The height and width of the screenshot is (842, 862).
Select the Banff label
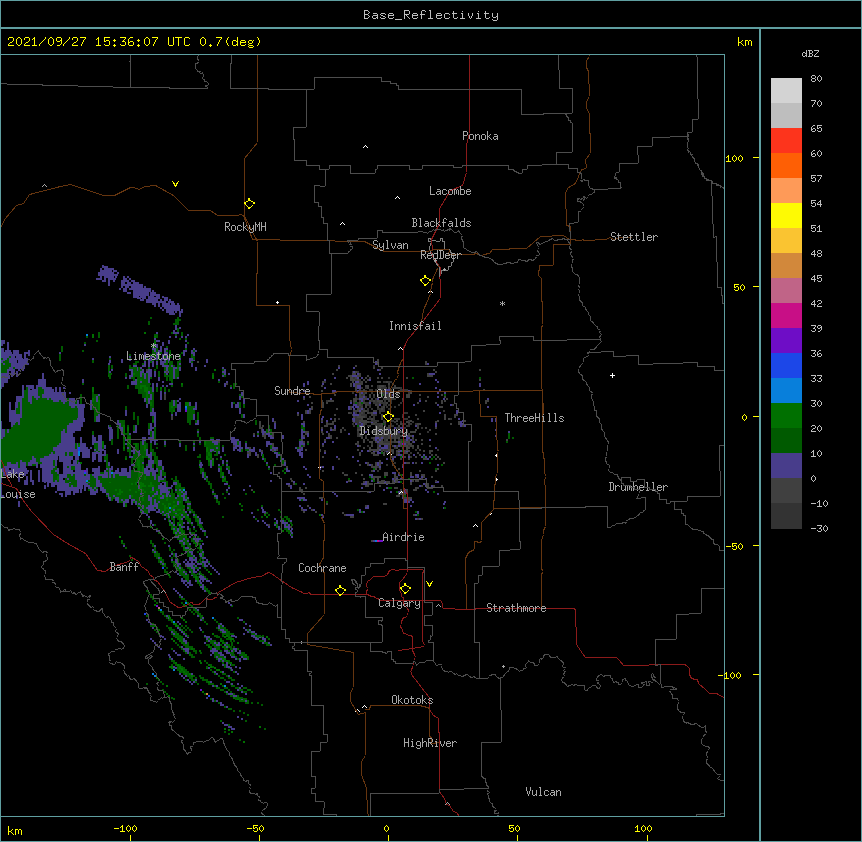point(124,567)
